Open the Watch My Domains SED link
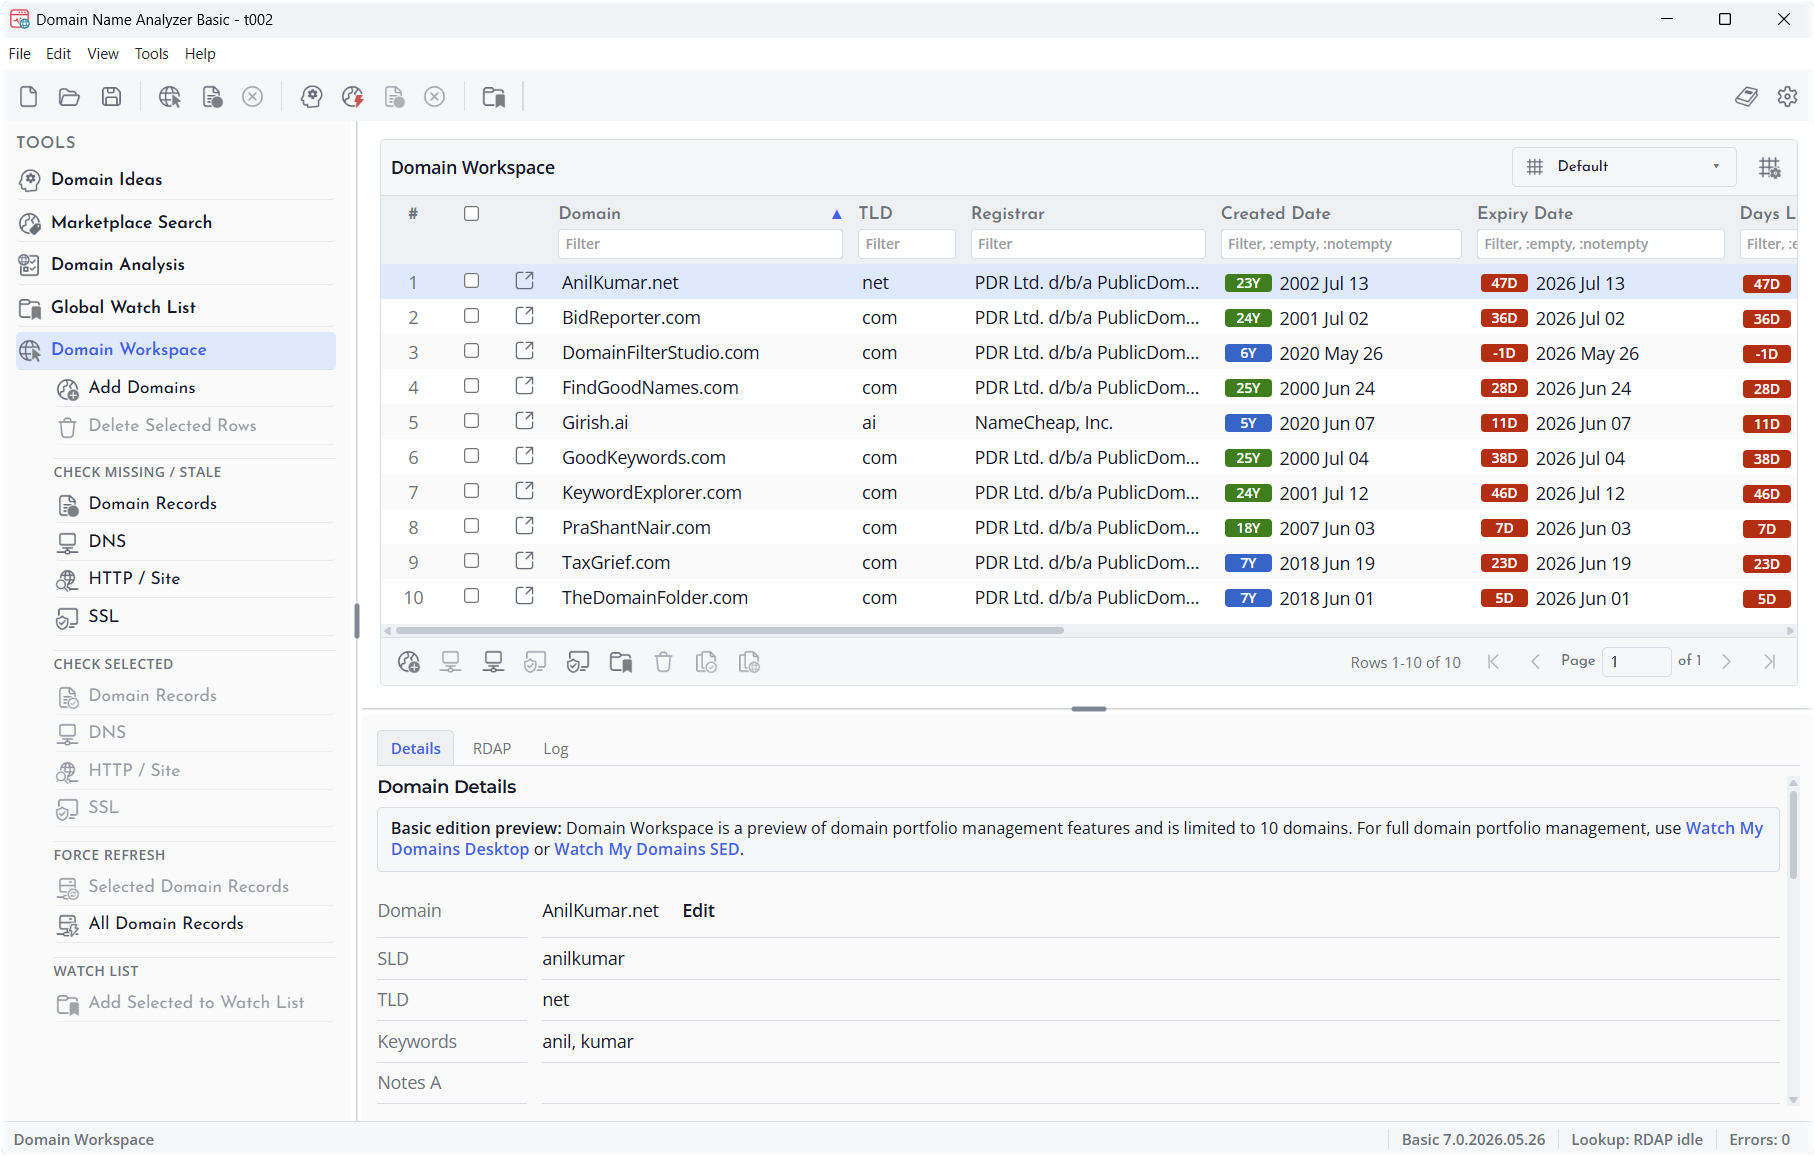 click(647, 850)
